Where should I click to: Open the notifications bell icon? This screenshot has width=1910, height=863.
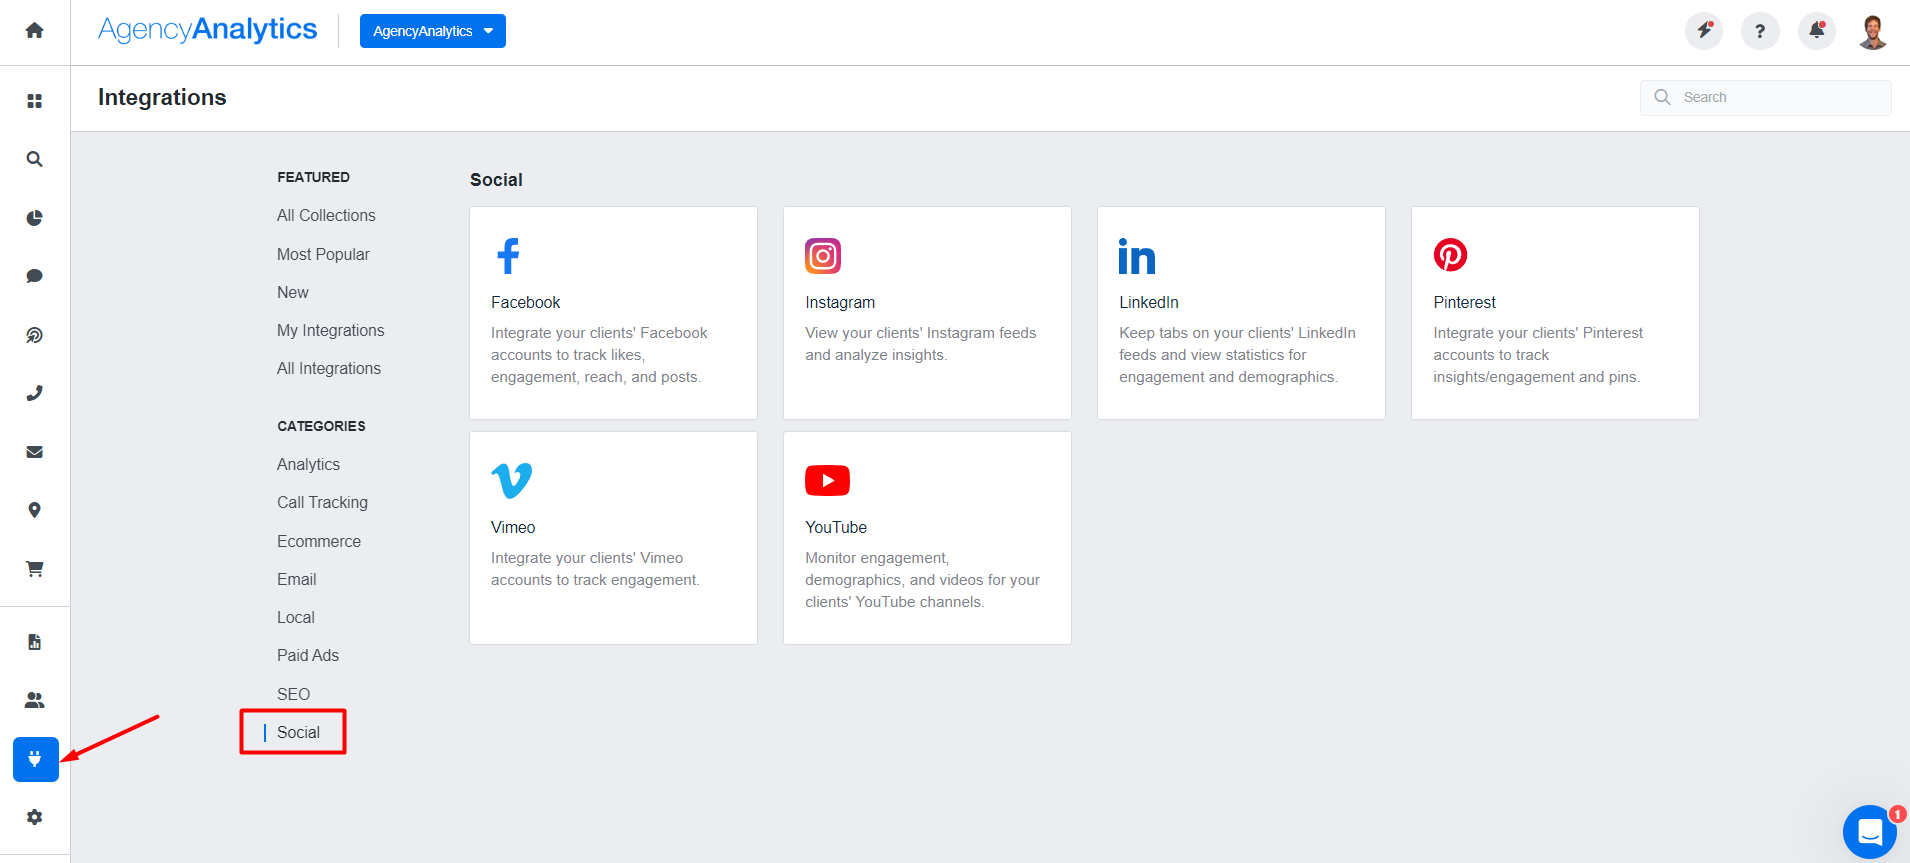pyautogui.click(x=1817, y=31)
